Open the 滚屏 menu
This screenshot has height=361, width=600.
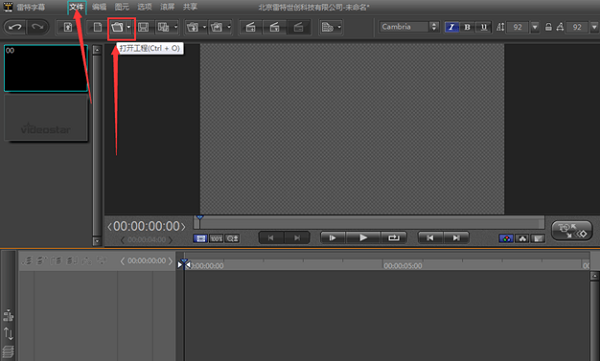click(167, 7)
